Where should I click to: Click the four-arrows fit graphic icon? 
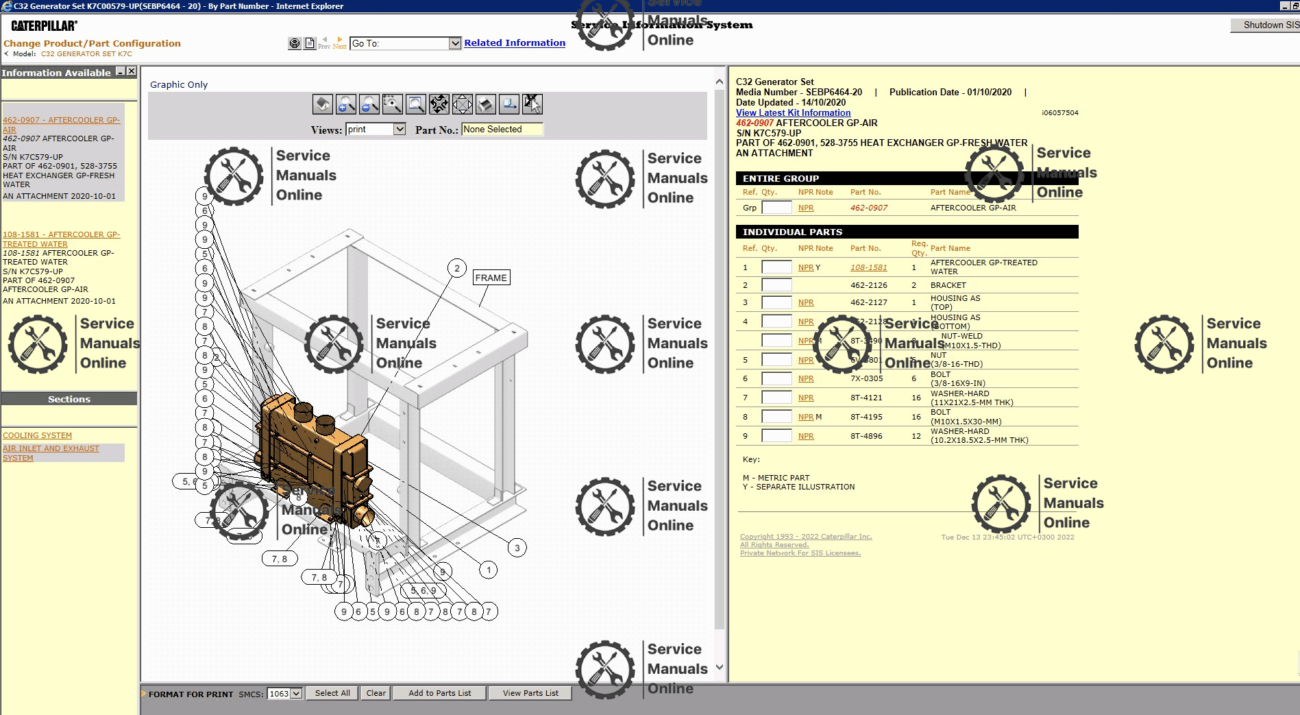[x=439, y=104]
